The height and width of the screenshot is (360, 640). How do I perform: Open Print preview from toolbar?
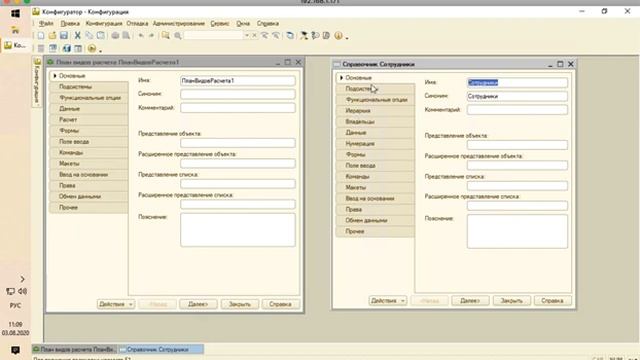pyautogui.click(x=127, y=36)
